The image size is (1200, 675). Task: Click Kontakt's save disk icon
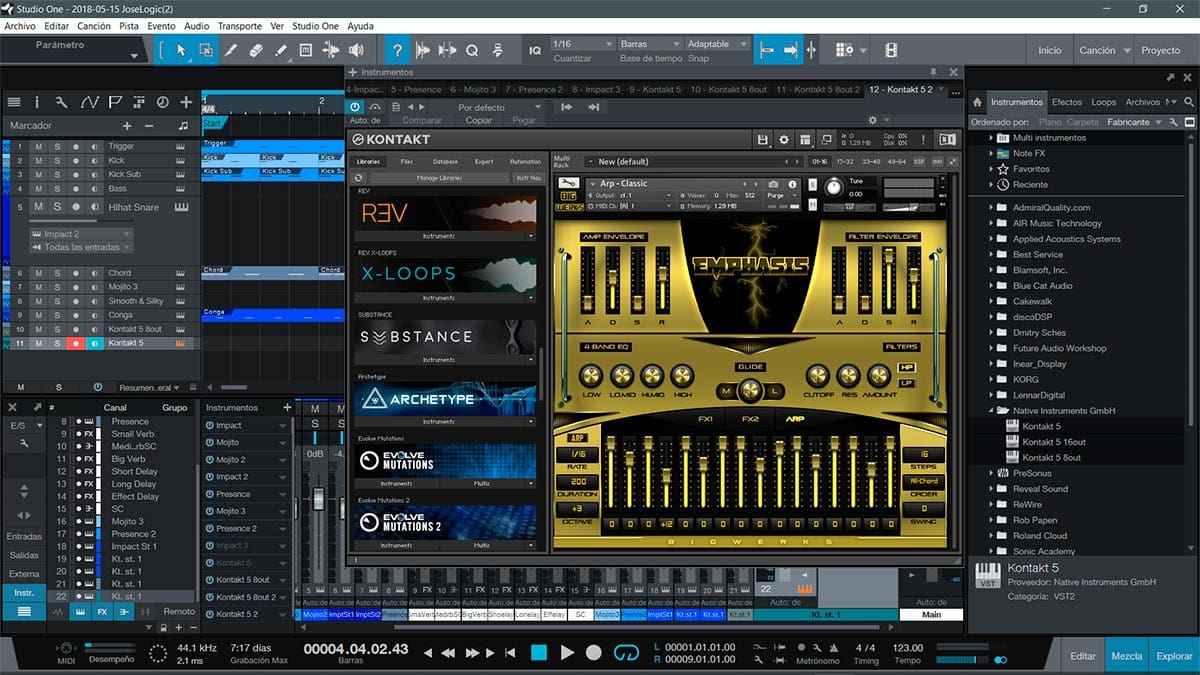(x=763, y=140)
